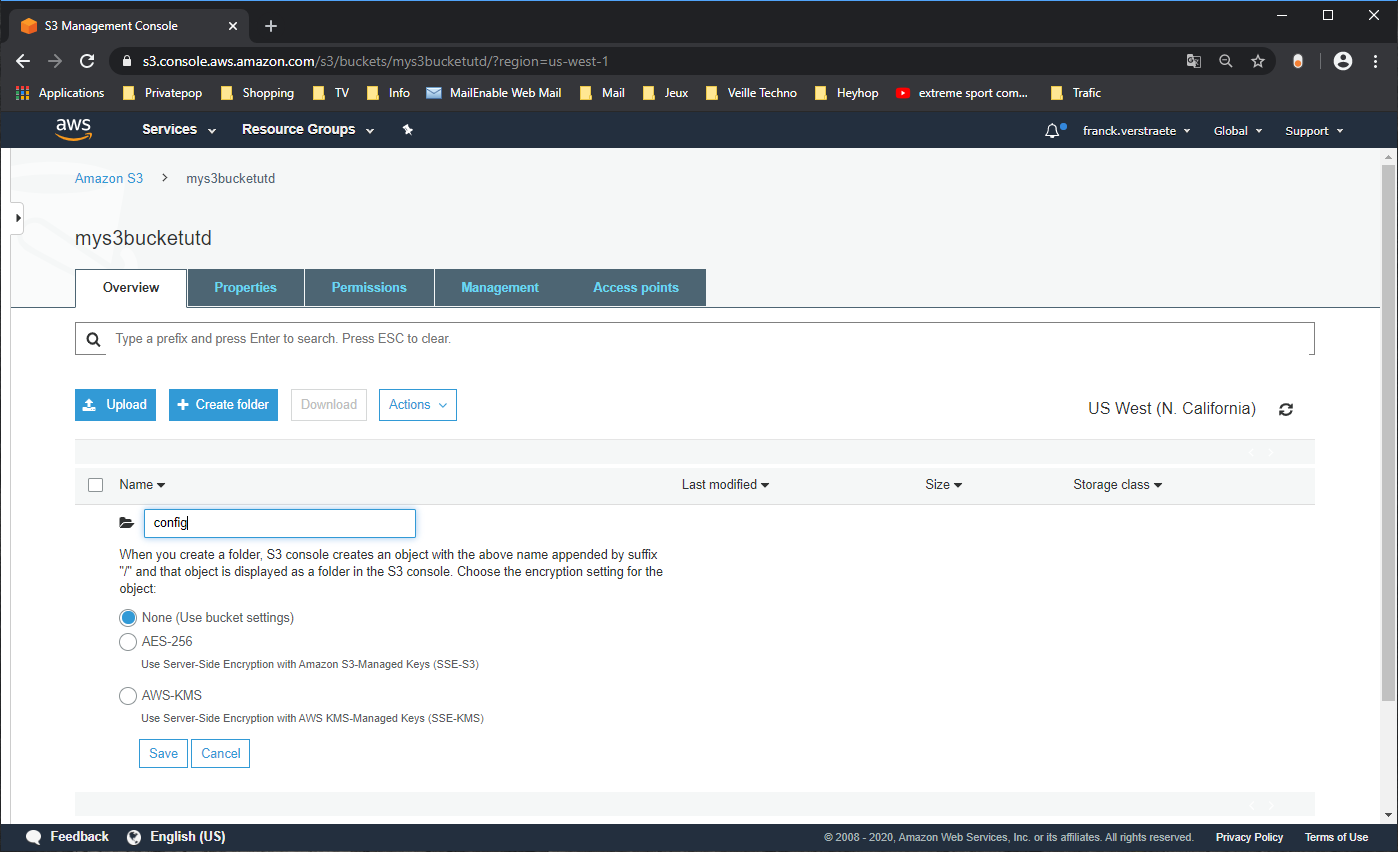Click English (US) language selector
This screenshot has height=852, width=1398.
(187, 837)
